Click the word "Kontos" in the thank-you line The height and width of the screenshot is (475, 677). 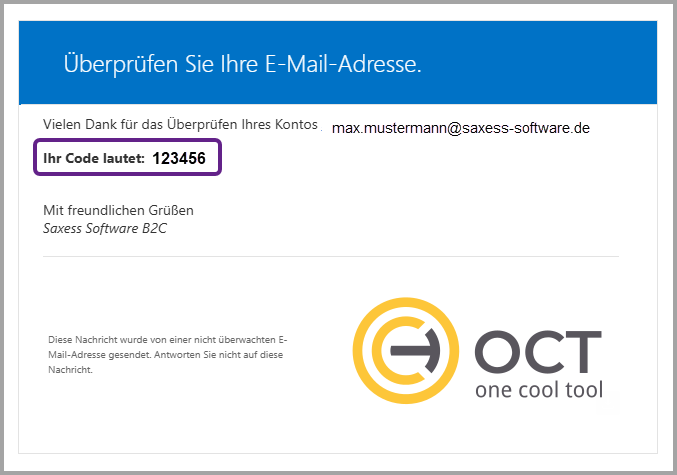[x=296, y=124]
